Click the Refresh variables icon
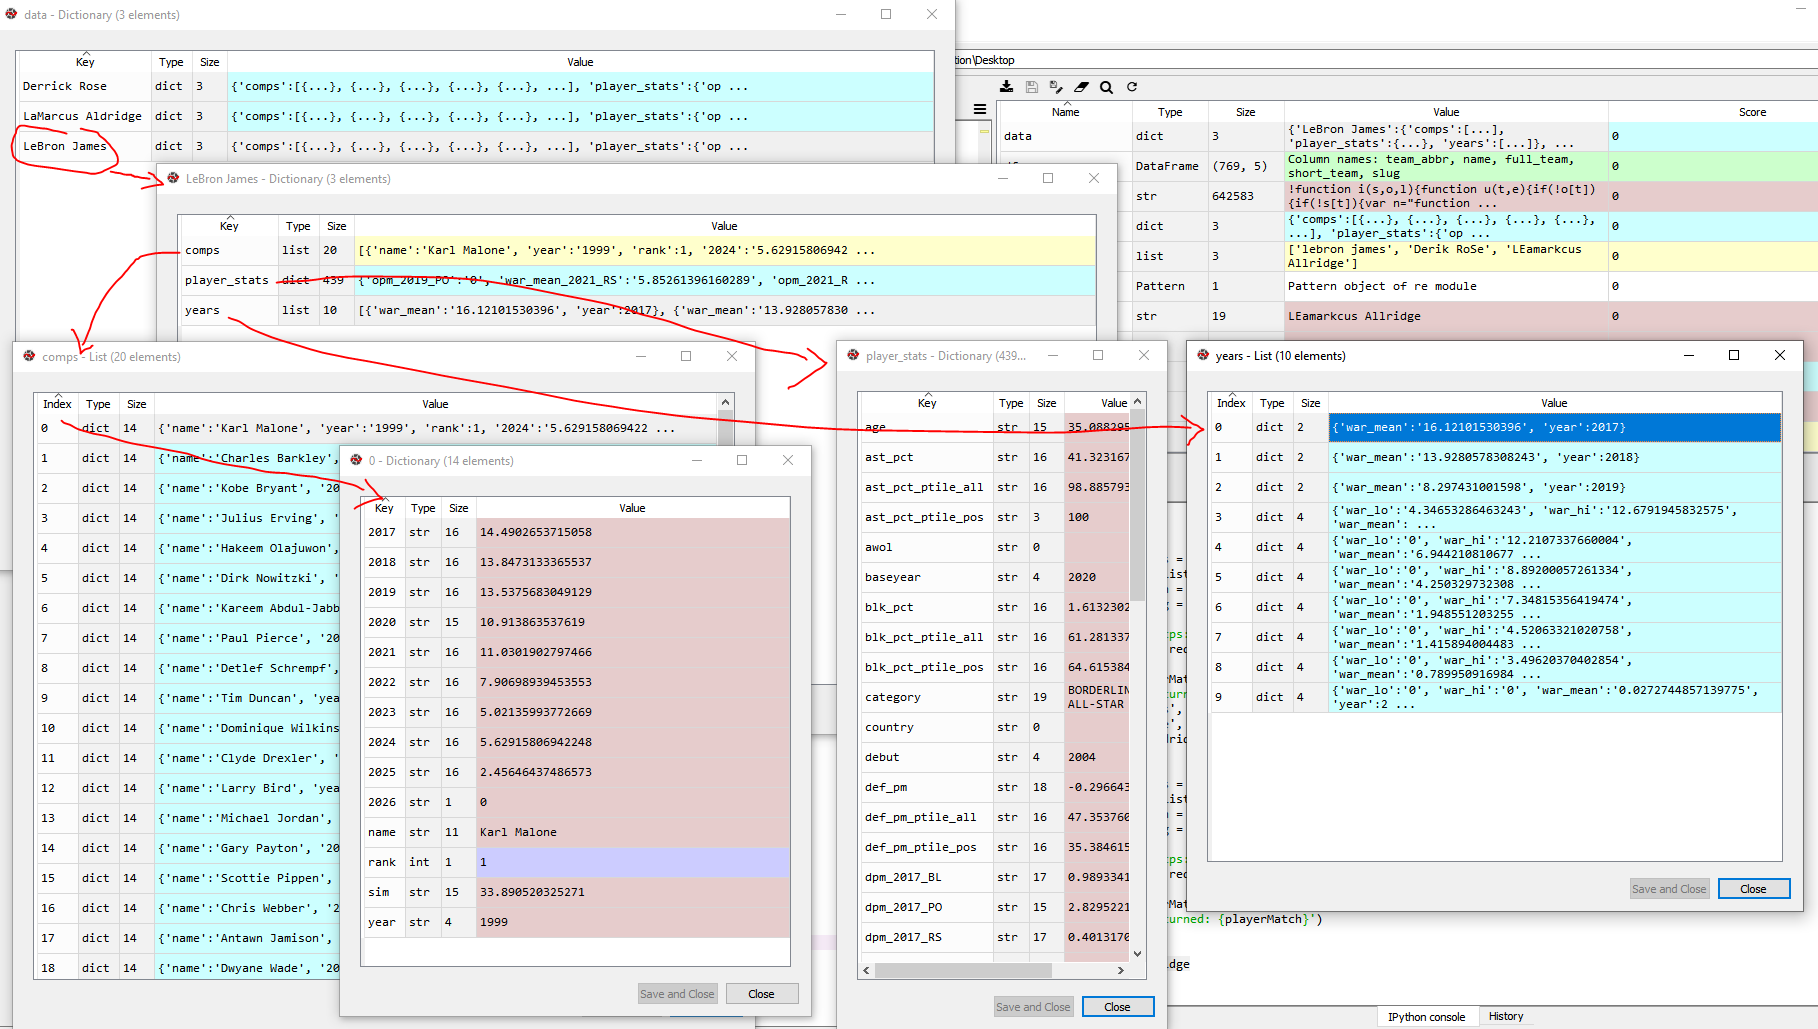1818x1029 pixels. point(1132,87)
